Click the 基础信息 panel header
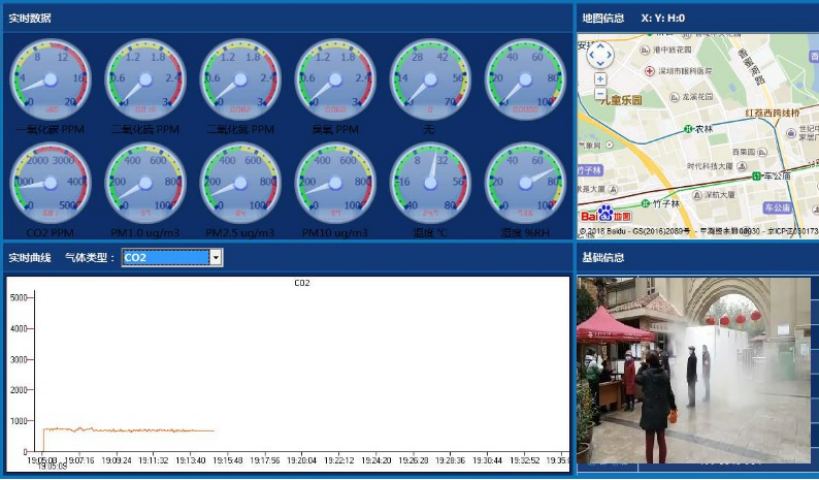Viewport: 819px width, 480px height. [x=603, y=257]
